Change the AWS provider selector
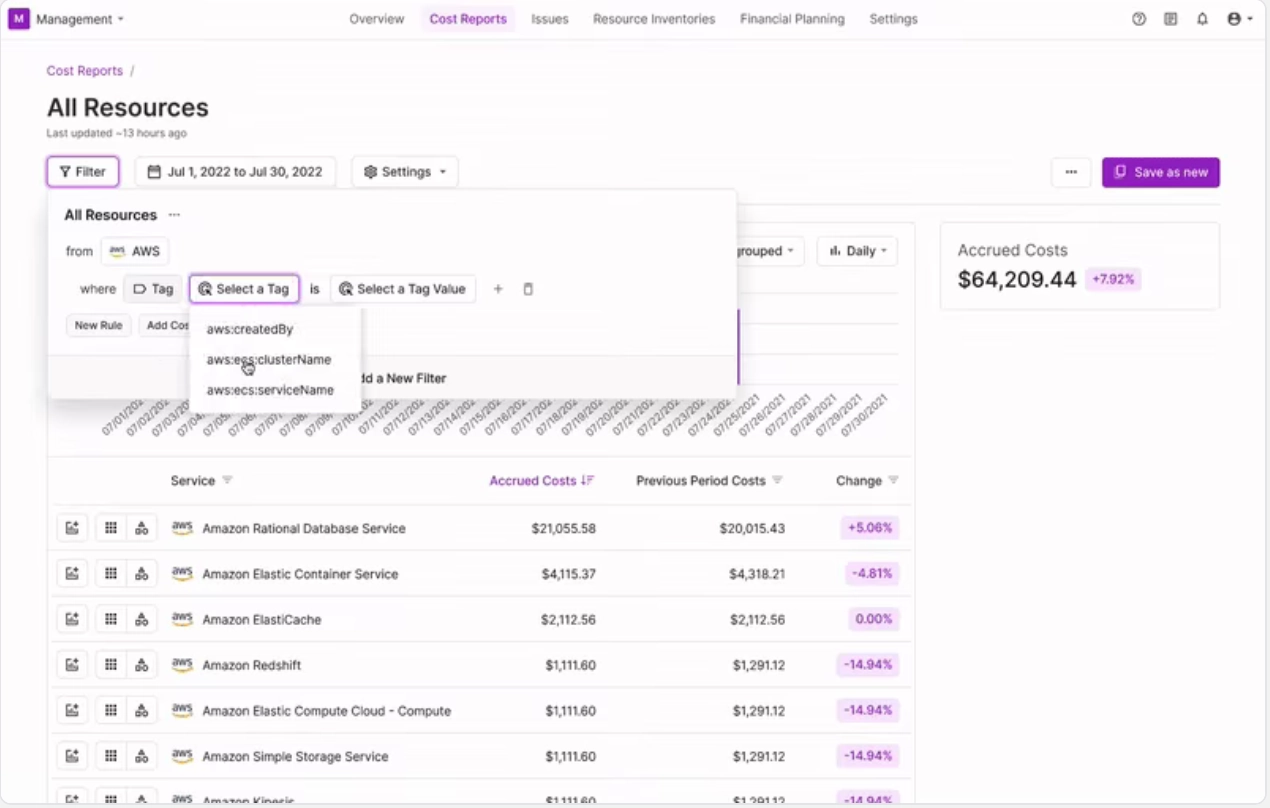This screenshot has width=1270, height=808. coord(135,251)
